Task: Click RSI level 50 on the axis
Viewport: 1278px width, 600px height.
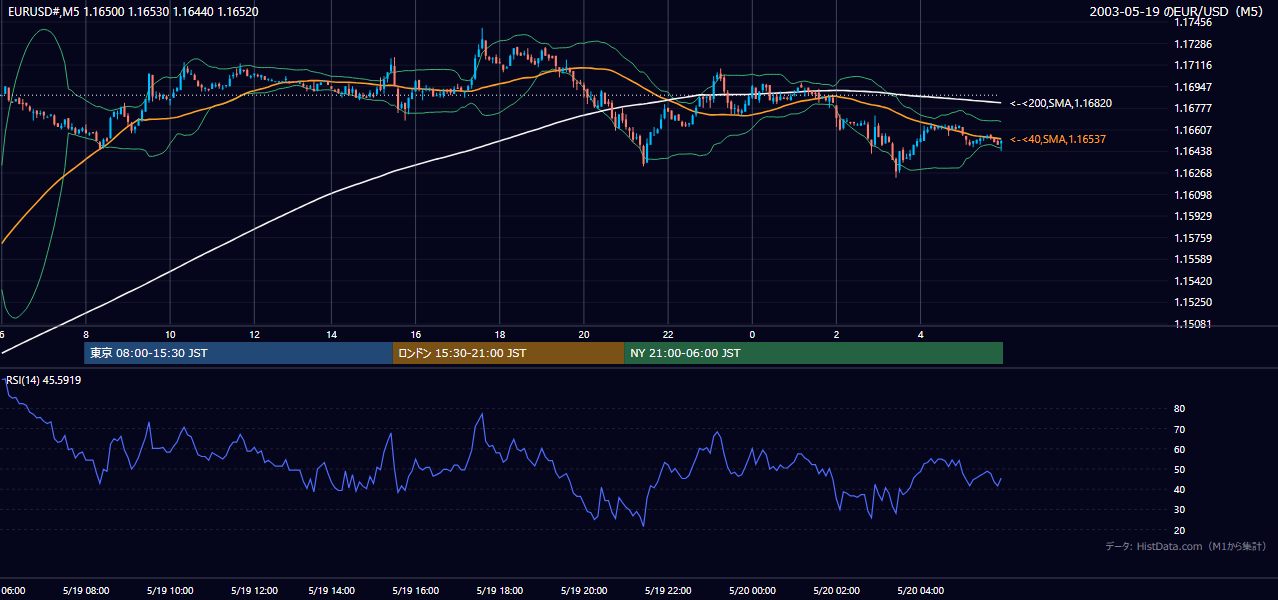Action: click(1179, 469)
